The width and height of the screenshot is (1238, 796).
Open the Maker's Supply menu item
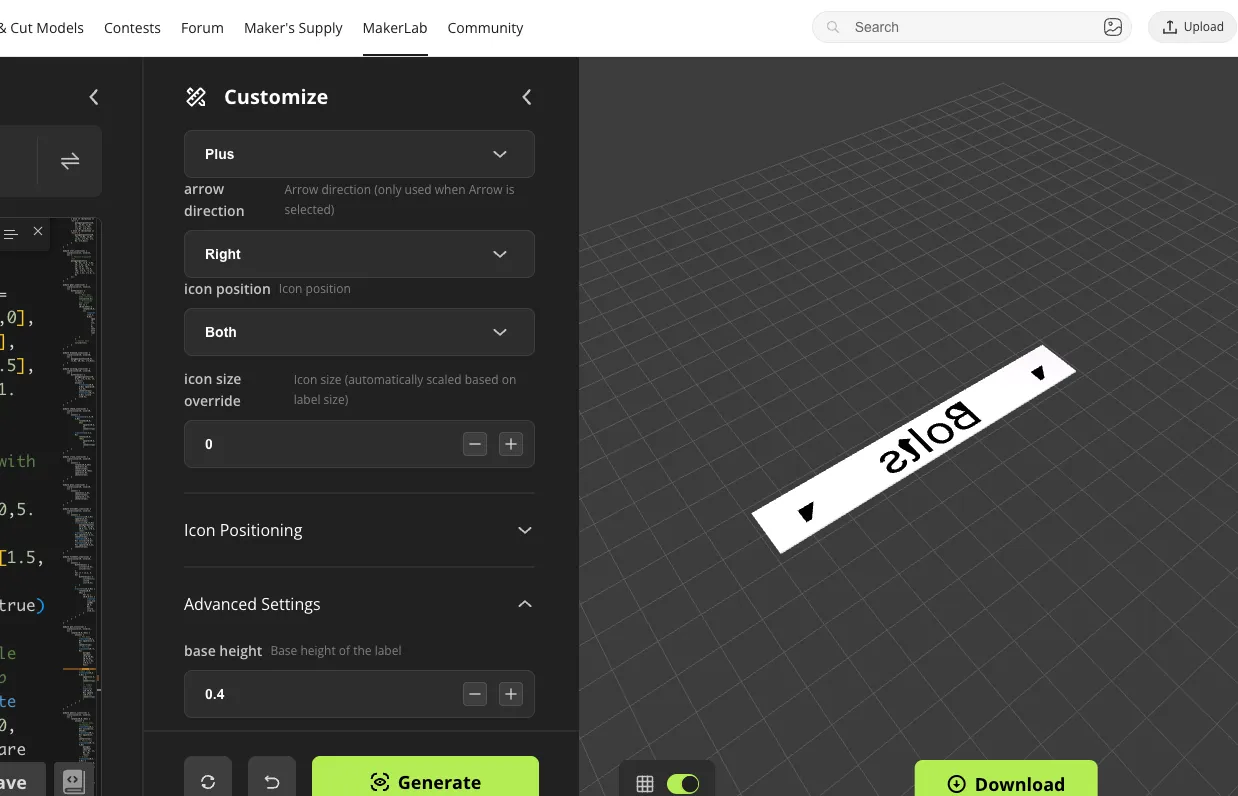coord(293,28)
